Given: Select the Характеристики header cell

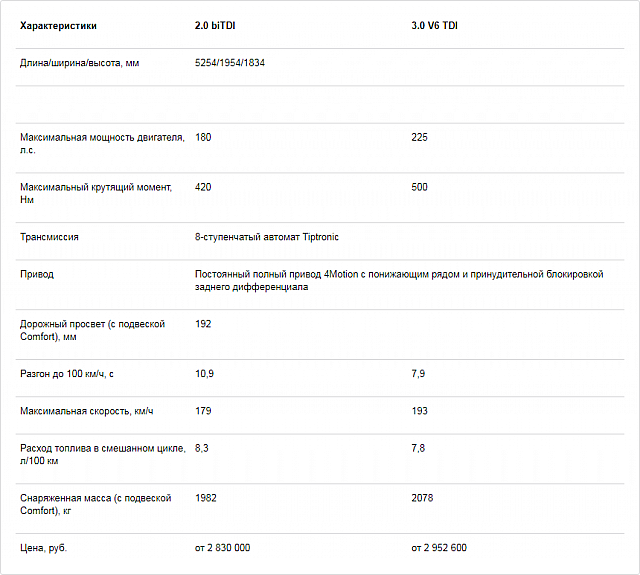Looking at the screenshot, I should pos(59,25).
